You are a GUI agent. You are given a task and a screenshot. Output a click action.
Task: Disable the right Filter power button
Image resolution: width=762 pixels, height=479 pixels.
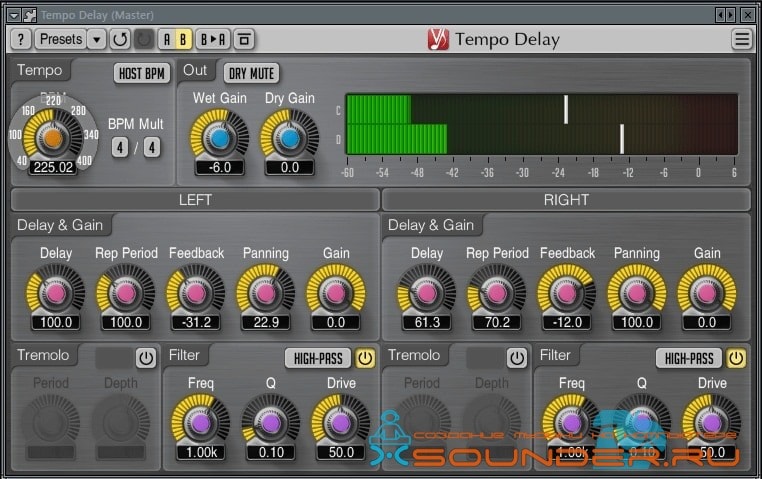click(x=736, y=358)
